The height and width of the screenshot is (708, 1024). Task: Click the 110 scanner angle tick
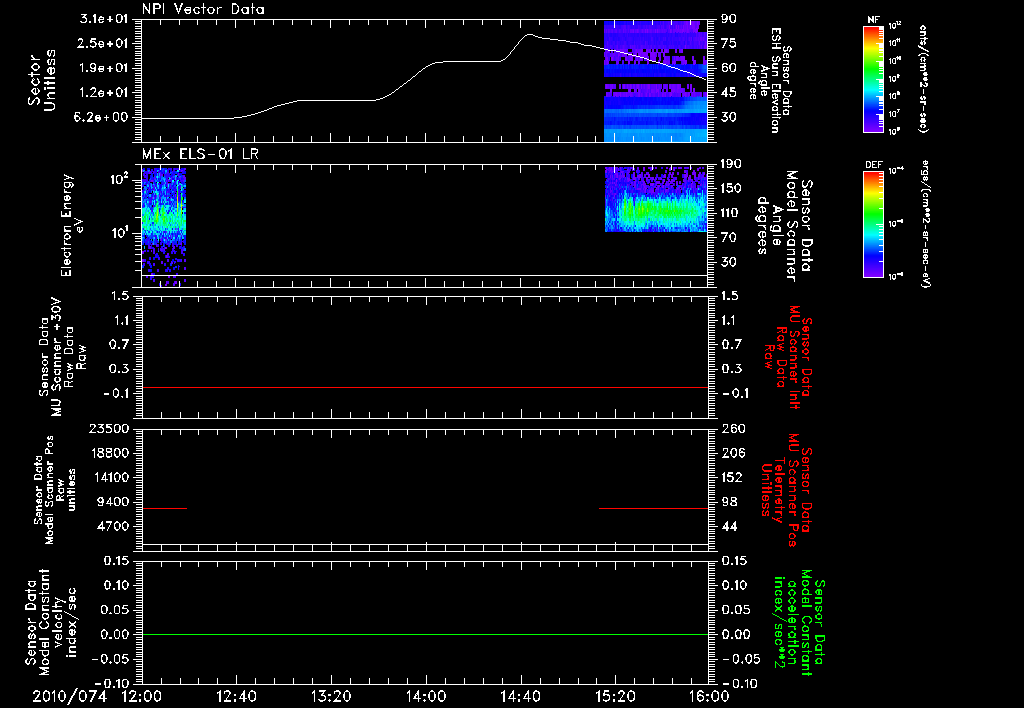(x=732, y=213)
